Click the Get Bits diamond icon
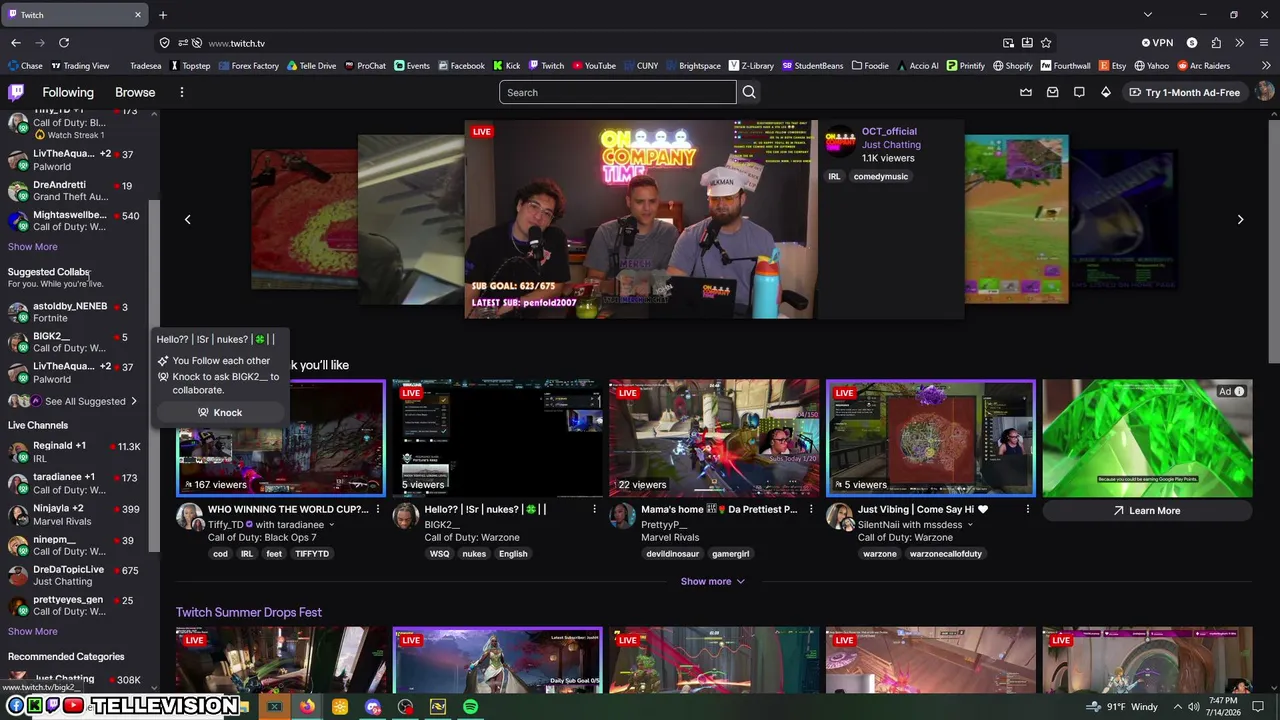 pyautogui.click(x=1106, y=92)
